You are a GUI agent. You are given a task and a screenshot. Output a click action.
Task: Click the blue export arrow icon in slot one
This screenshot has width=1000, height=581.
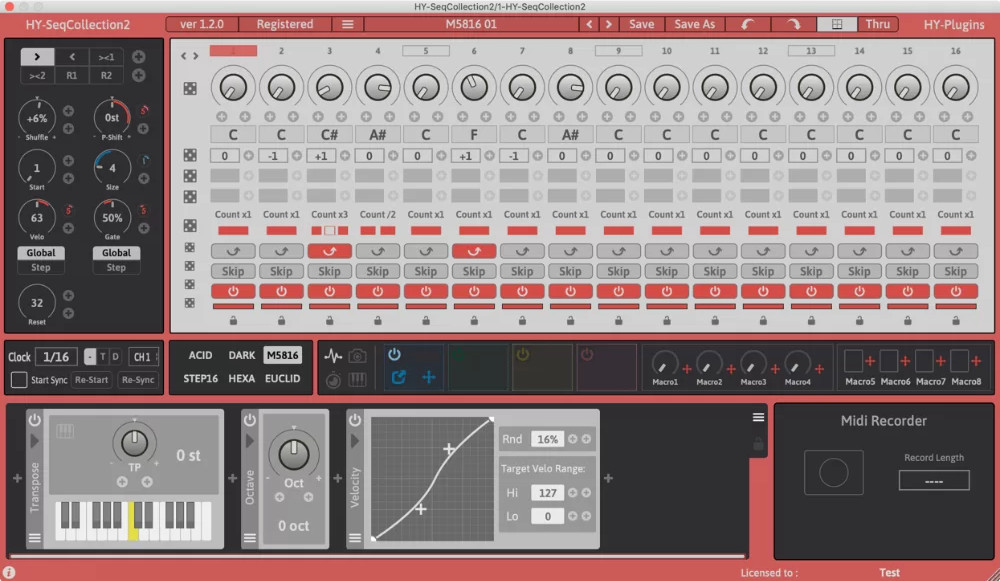(399, 378)
